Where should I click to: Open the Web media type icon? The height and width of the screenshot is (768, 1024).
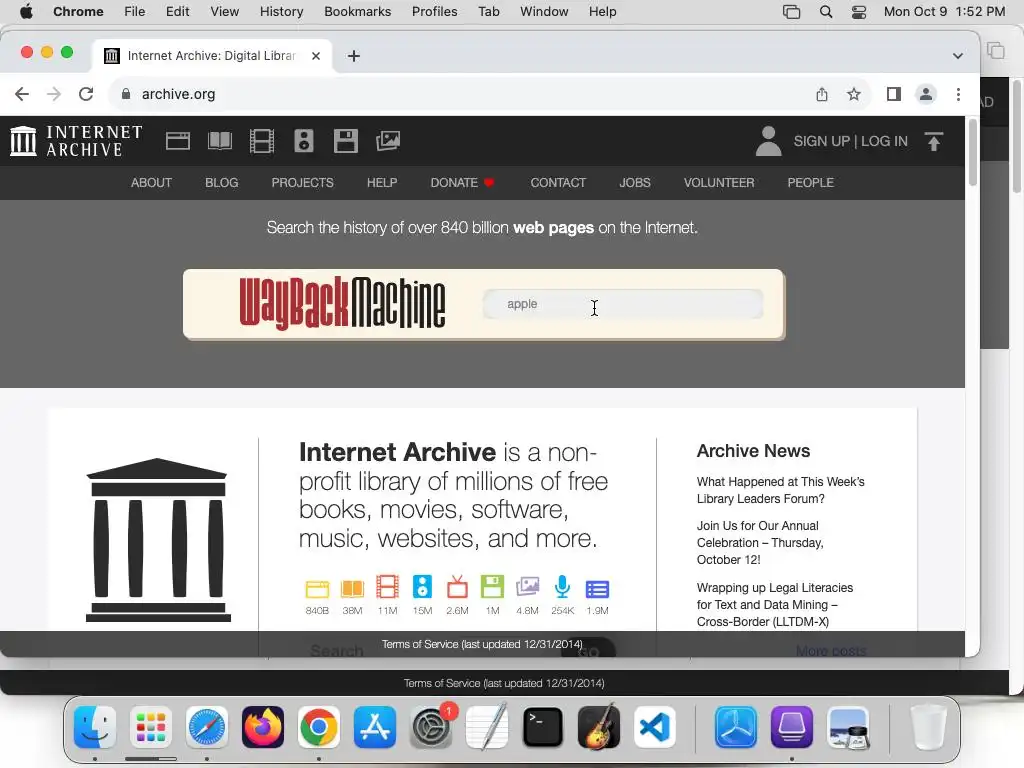pos(178,141)
